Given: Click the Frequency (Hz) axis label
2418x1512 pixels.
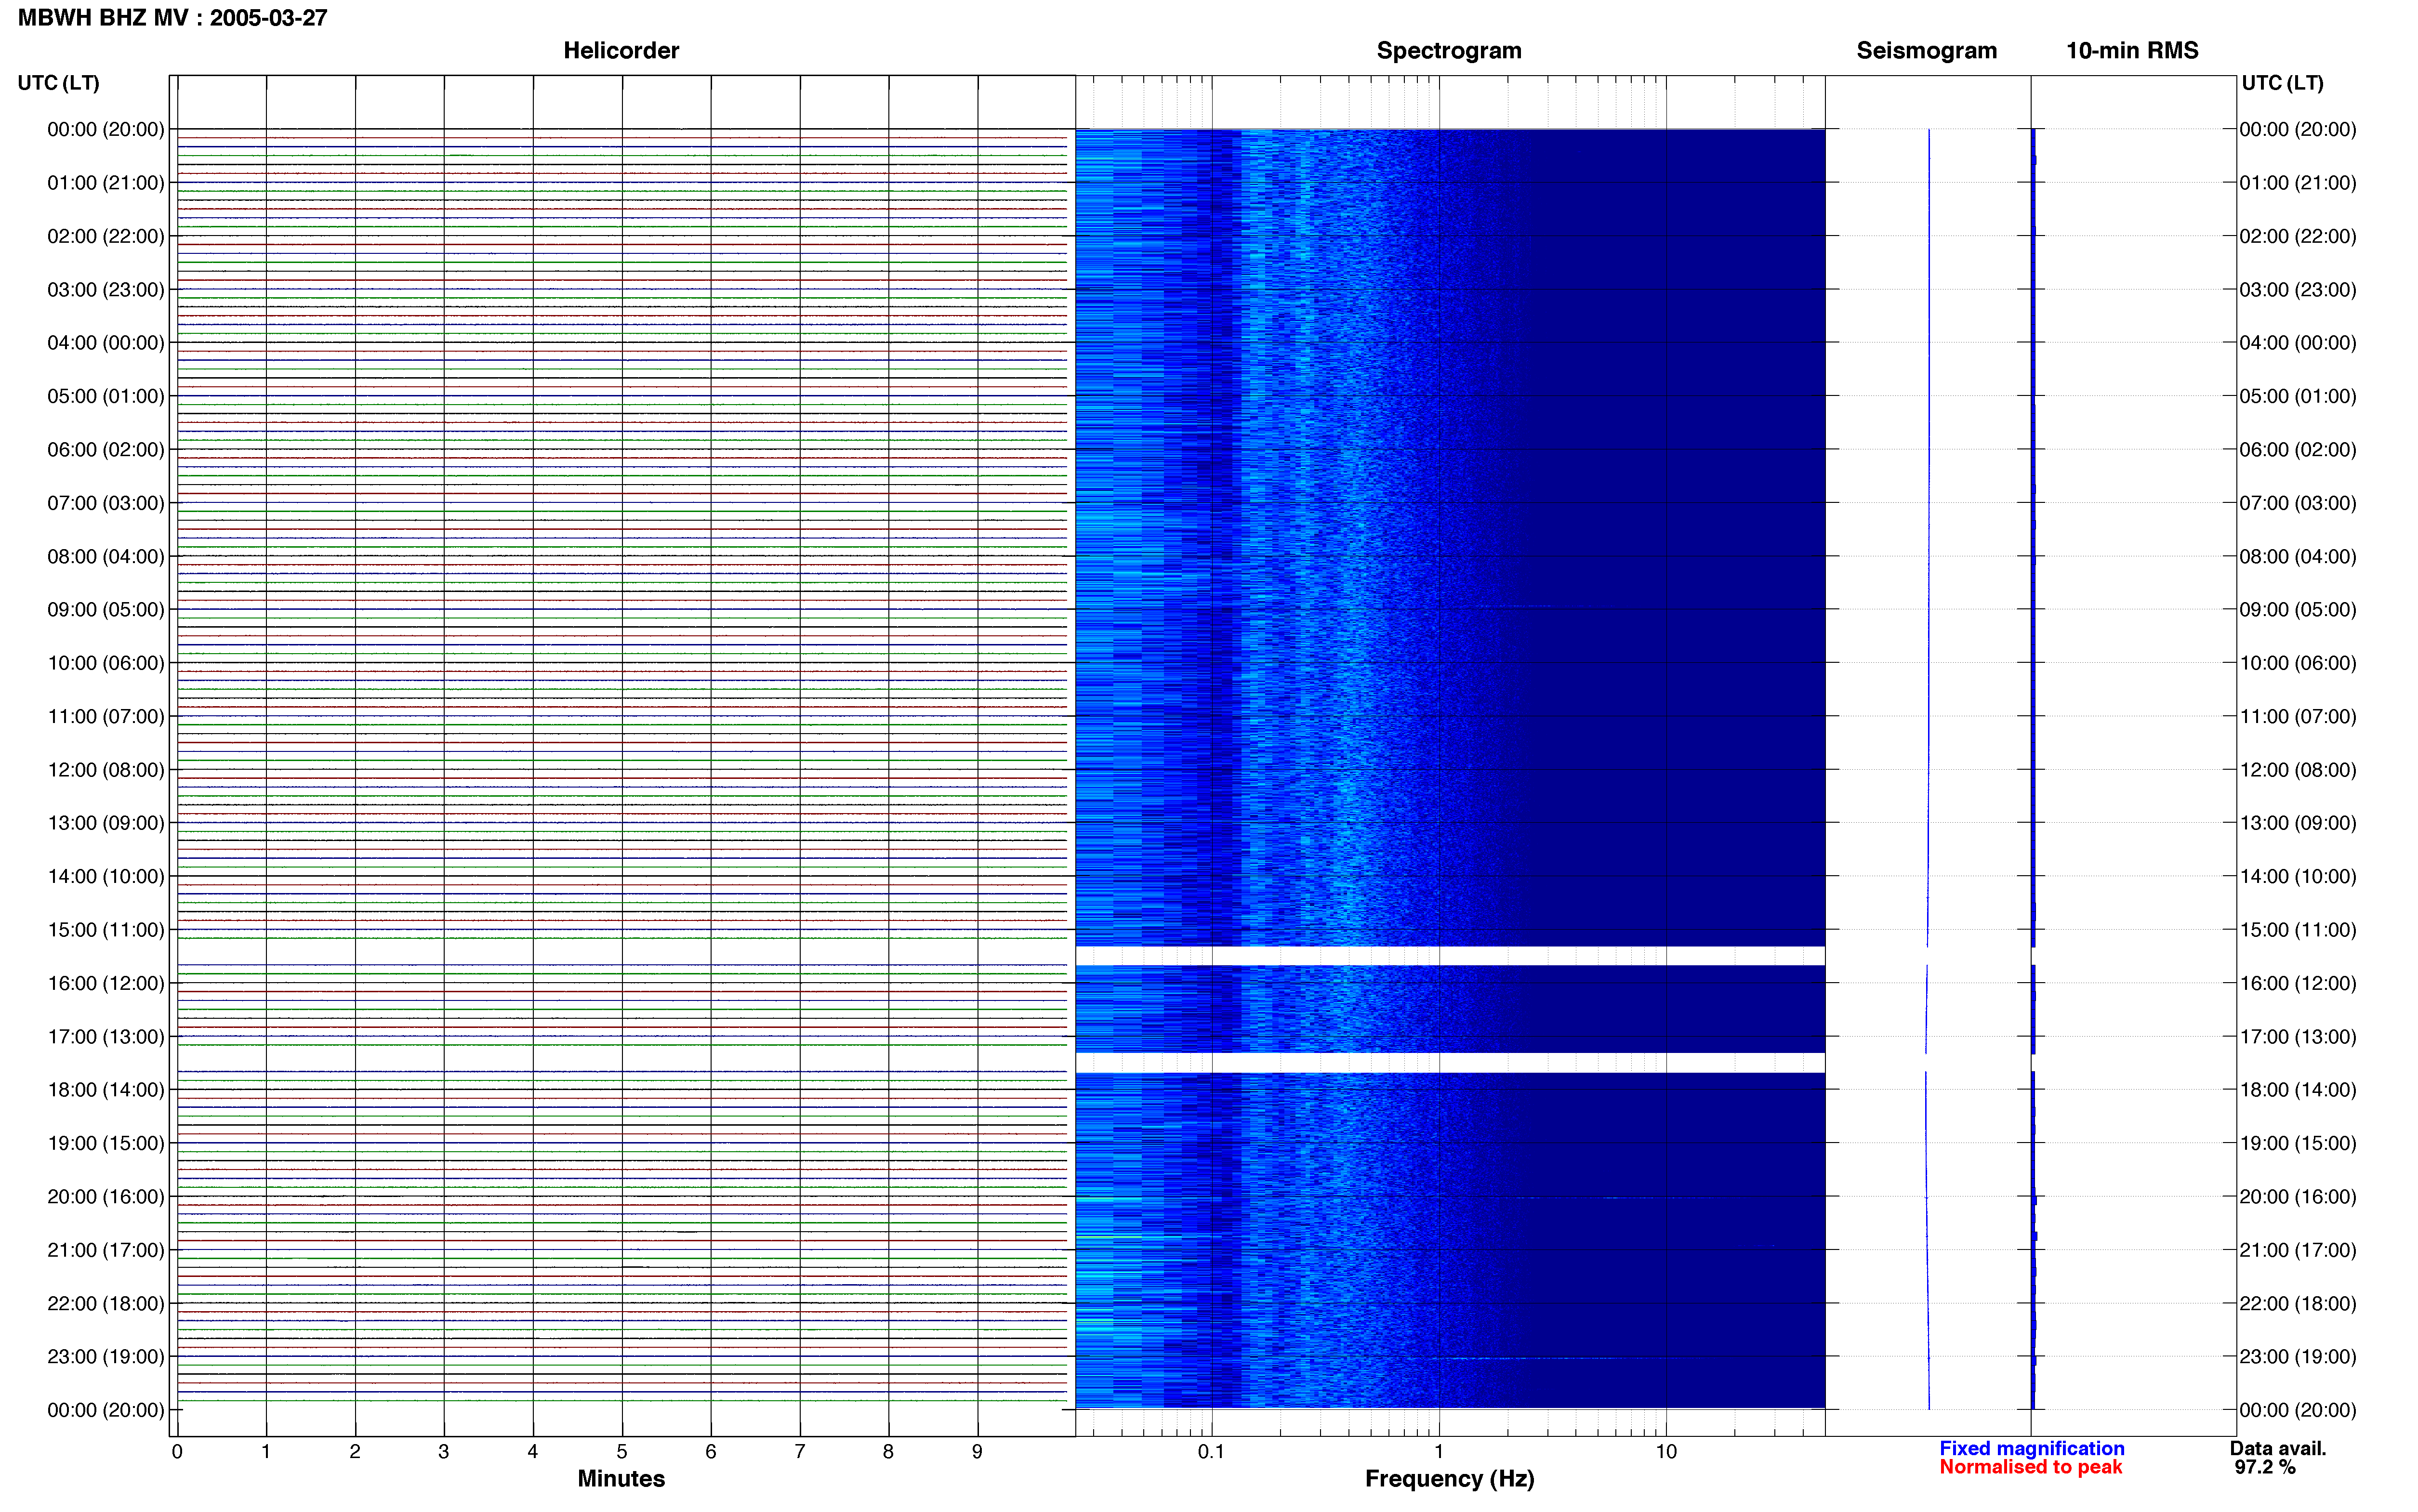Looking at the screenshot, I should pos(1449,1479).
